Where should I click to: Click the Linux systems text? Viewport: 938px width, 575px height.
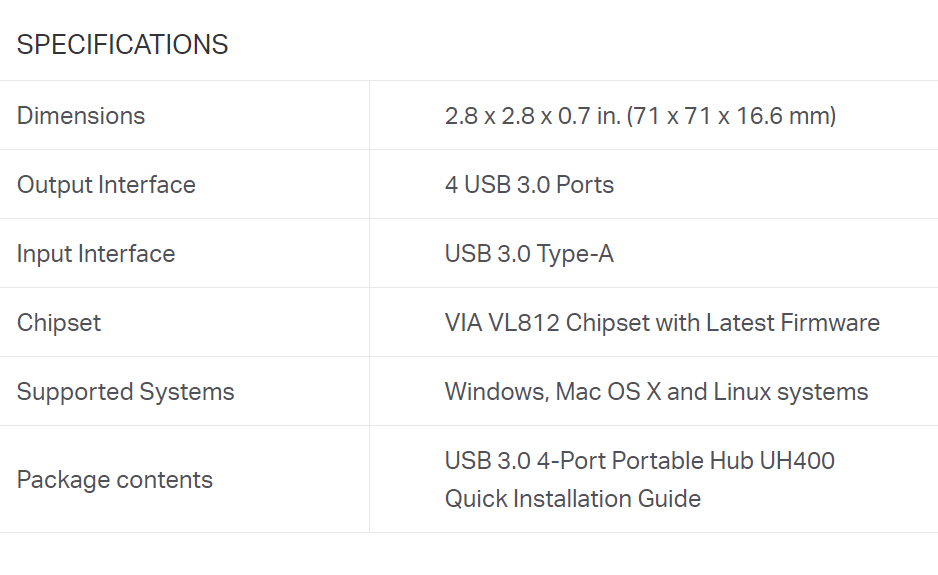click(791, 392)
